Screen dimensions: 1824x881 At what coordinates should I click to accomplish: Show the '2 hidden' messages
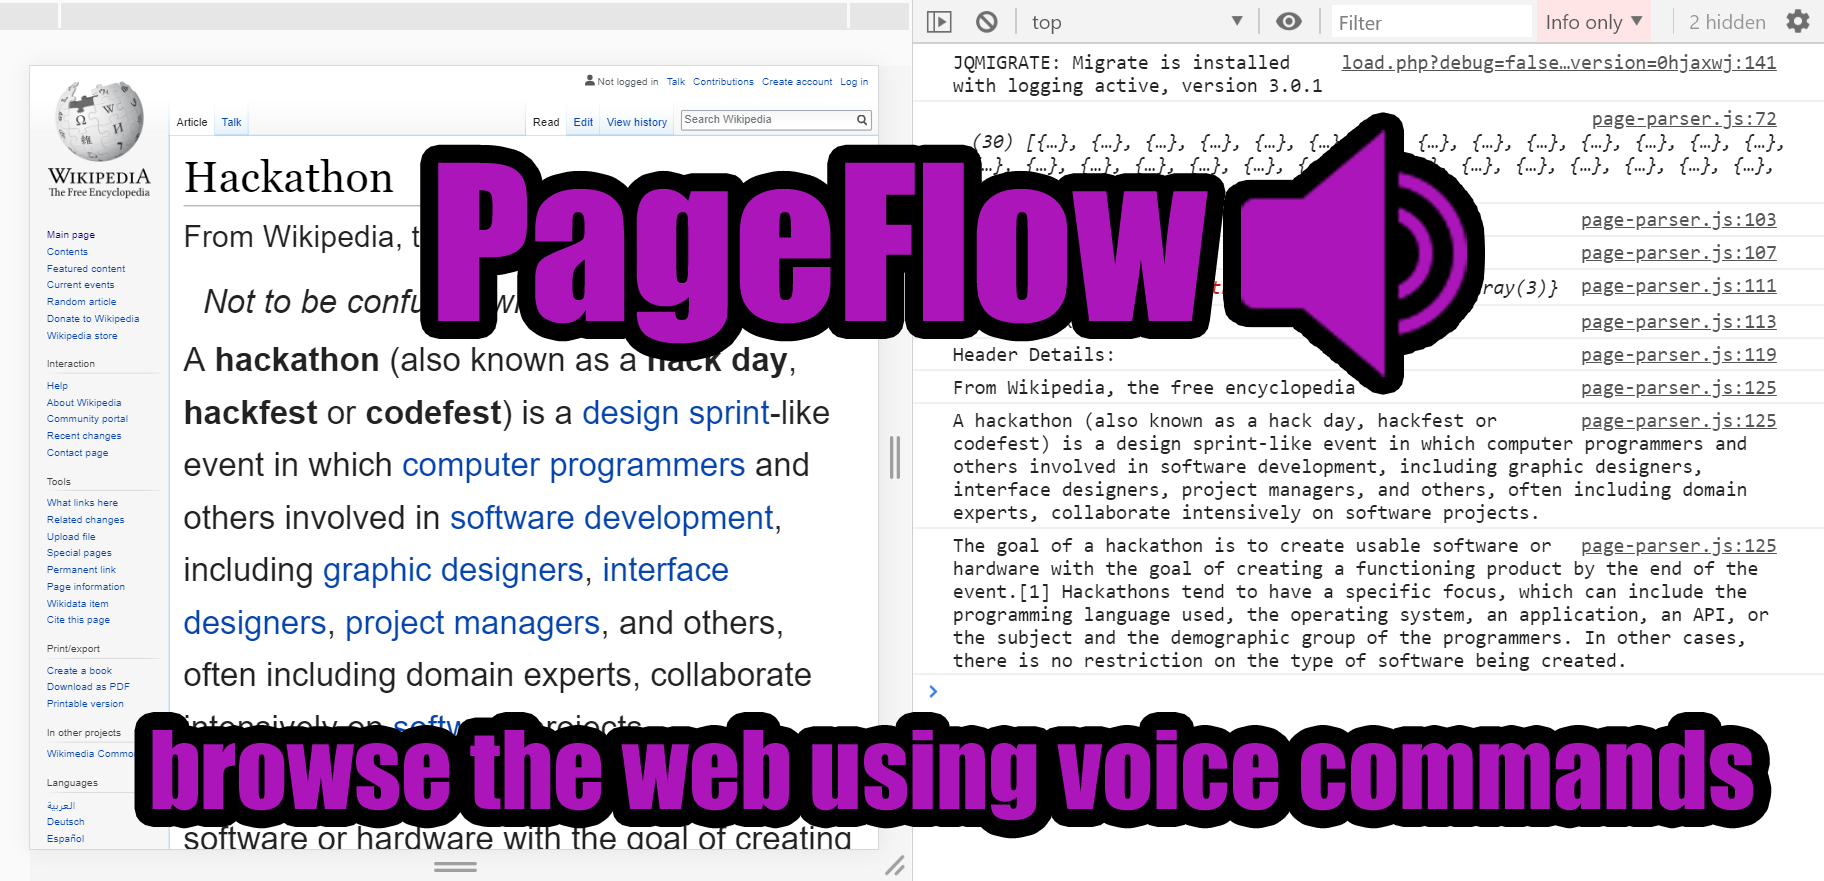tap(1727, 22)
